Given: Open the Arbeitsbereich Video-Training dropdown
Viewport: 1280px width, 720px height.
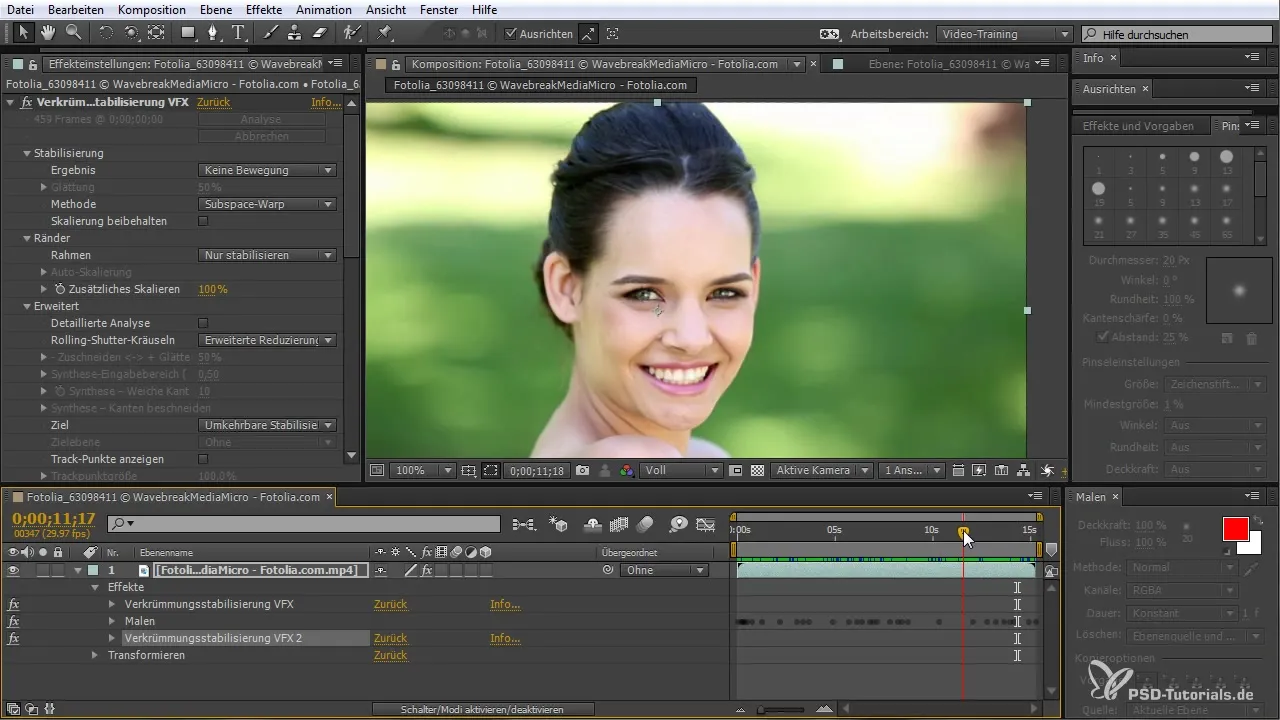Looking at the screenshot, I should tap(1005, 34).
